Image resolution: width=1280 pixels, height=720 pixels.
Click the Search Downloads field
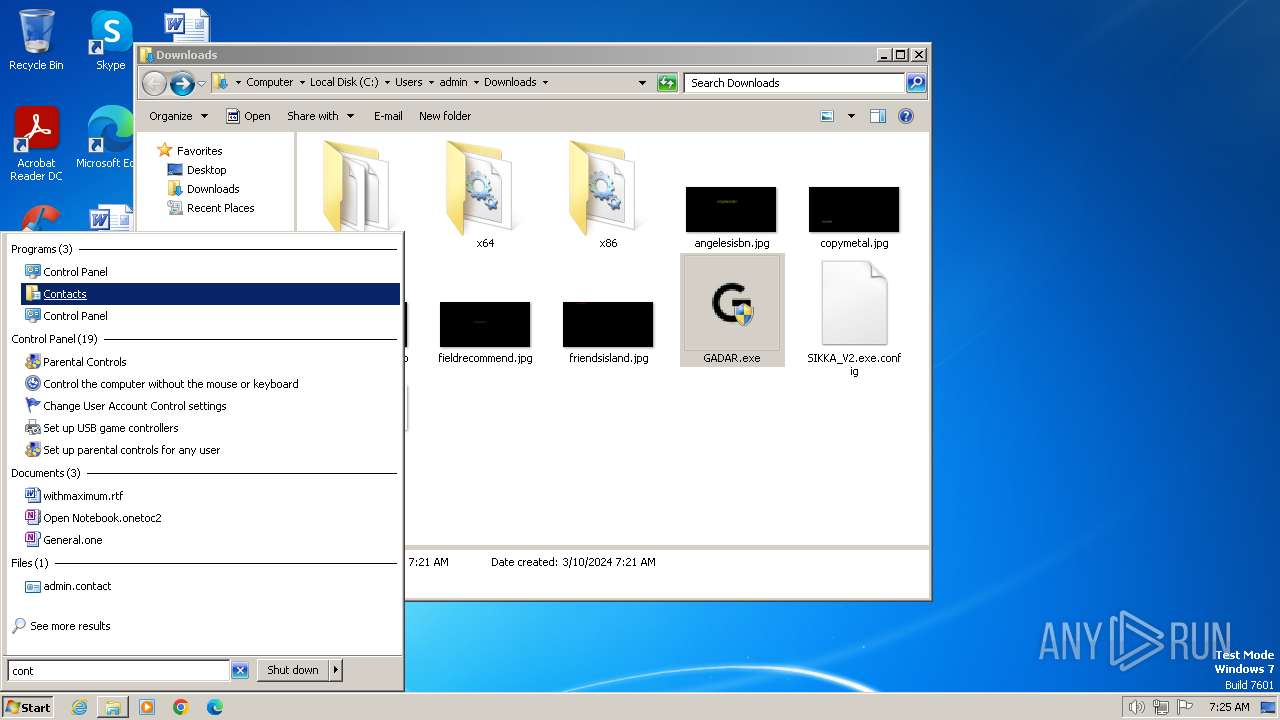(x=795, y=83)
